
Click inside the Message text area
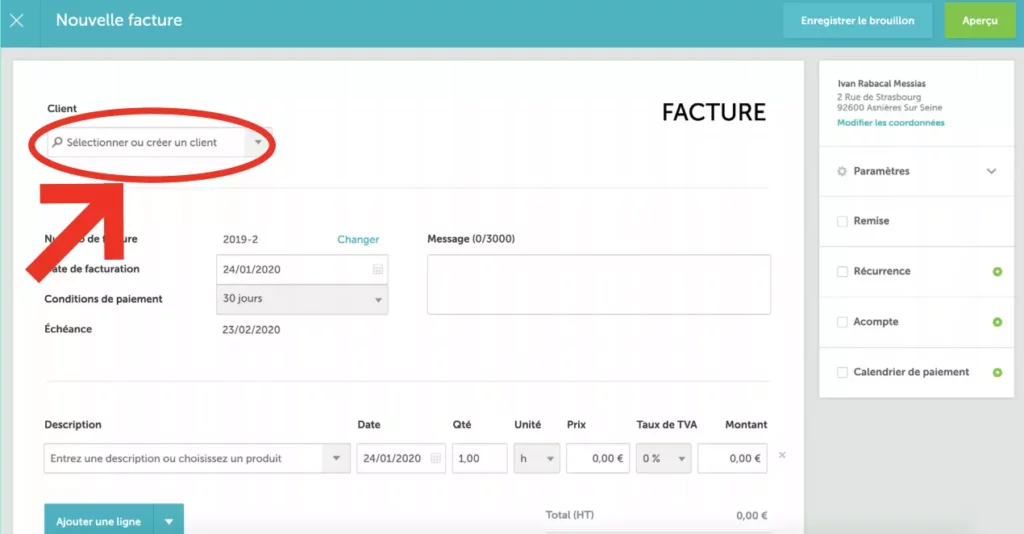click(598, 284)
